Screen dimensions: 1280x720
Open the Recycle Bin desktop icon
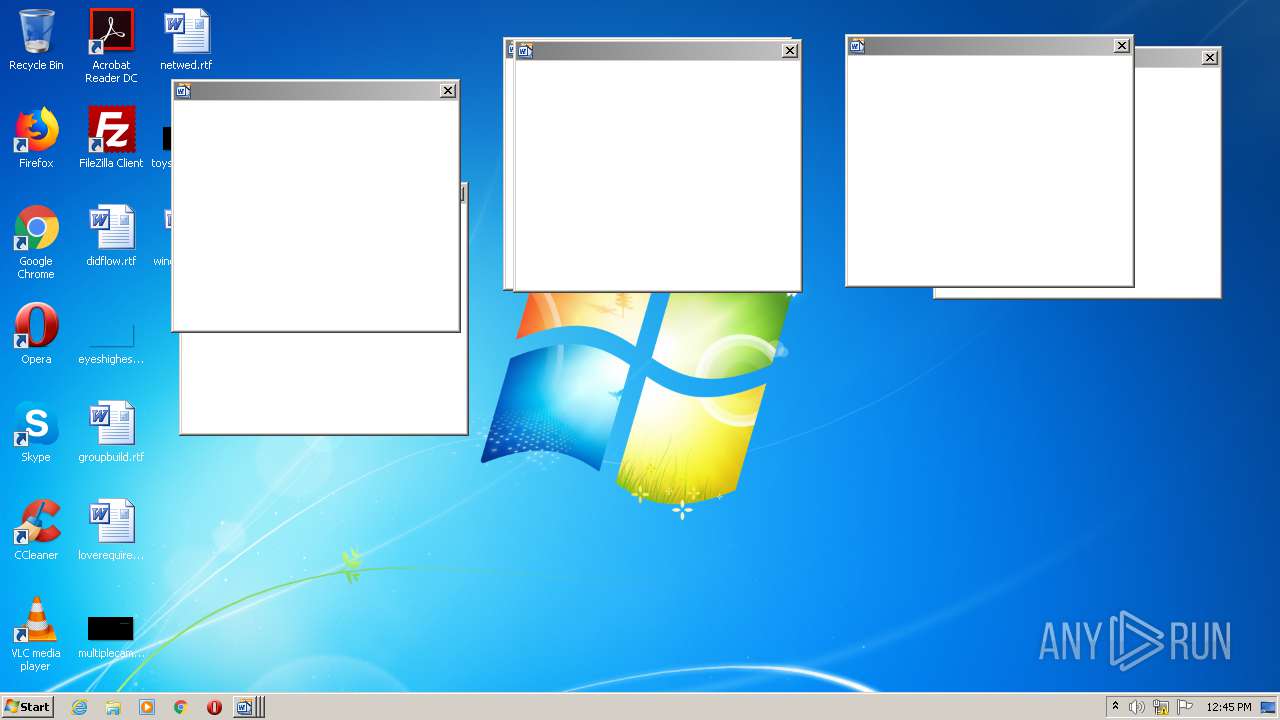tap(36, 40)
